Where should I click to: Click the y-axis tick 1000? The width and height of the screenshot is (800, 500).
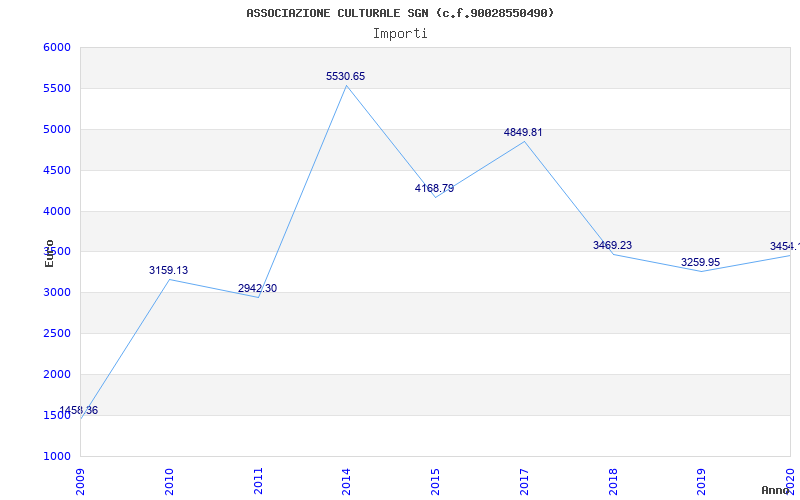pyautogui.click(x=57, y=456)
